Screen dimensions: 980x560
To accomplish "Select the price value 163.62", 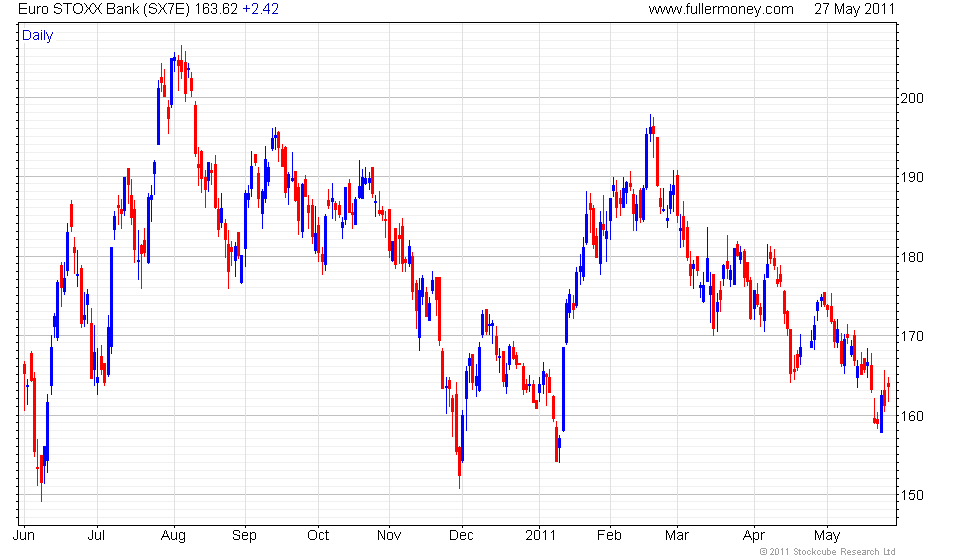I will (216, 9).
